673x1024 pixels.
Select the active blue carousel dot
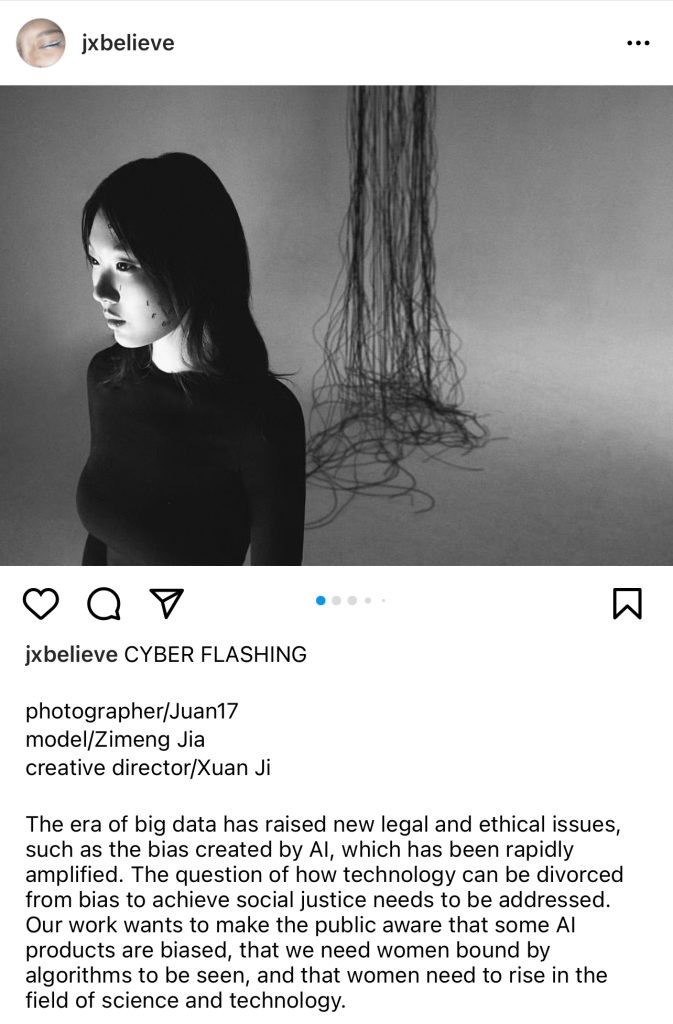click(x=321, y=600)
